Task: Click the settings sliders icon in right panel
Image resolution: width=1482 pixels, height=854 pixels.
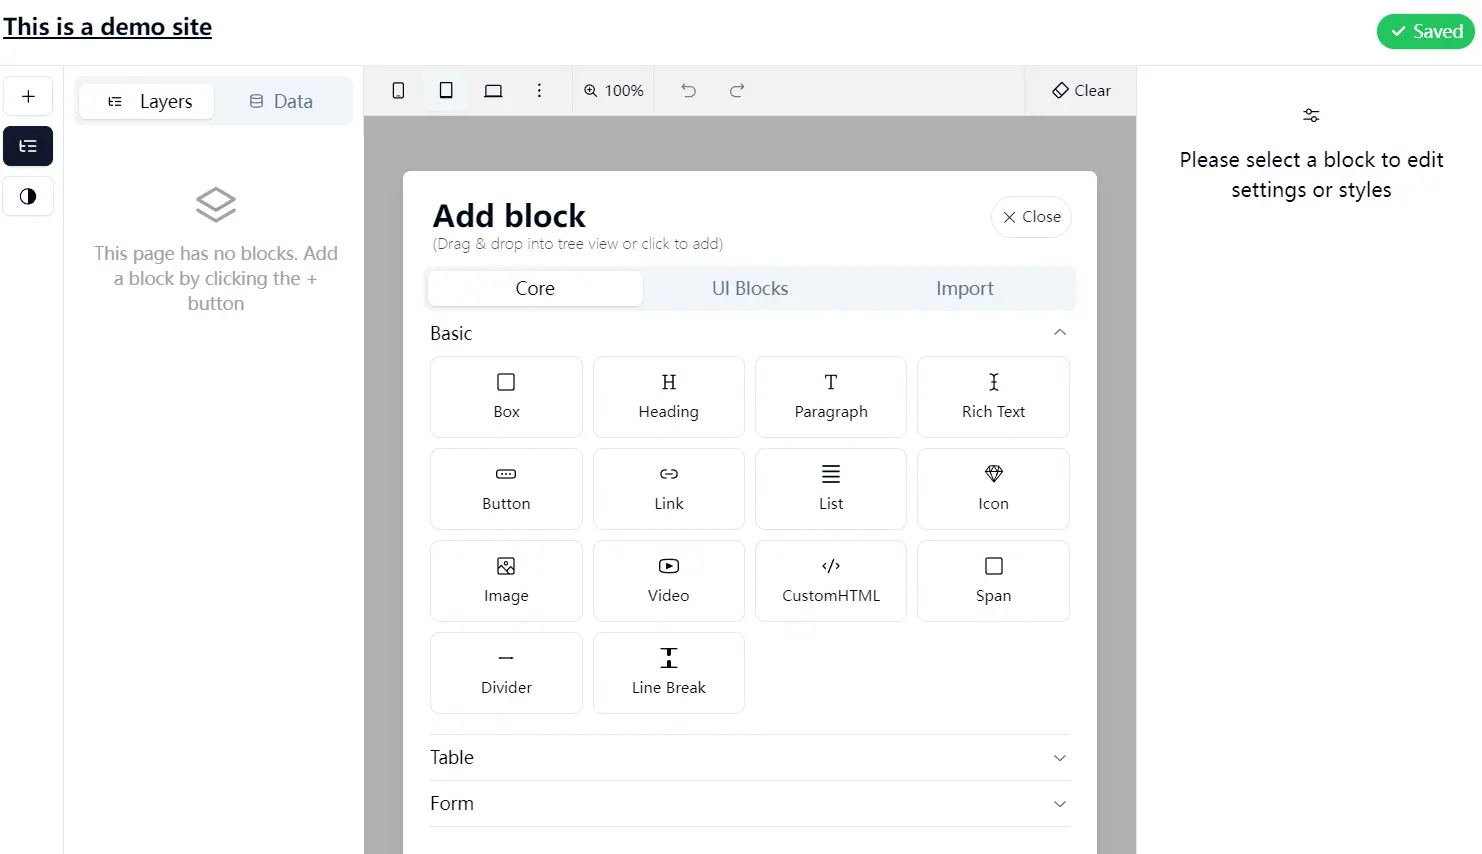Action: (1311, 116)
